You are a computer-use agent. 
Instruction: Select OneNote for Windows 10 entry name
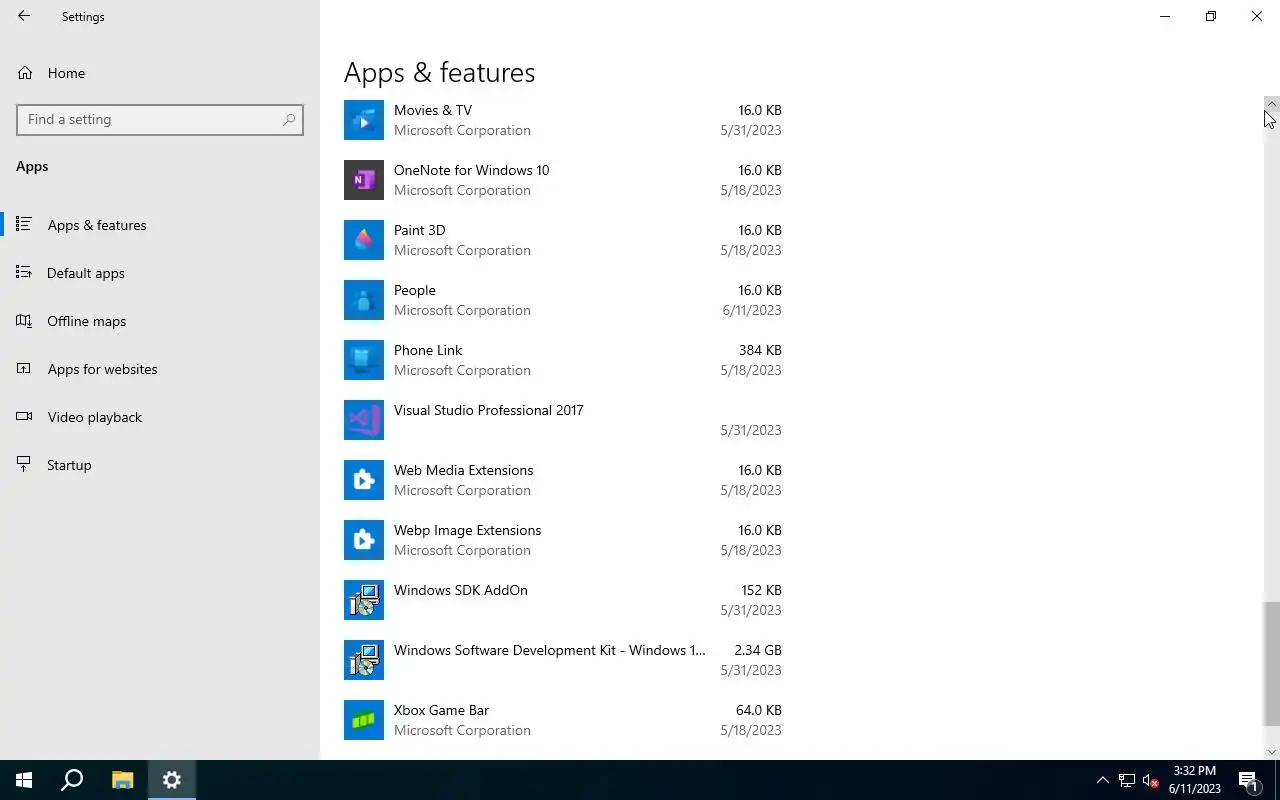click(471, 170)
